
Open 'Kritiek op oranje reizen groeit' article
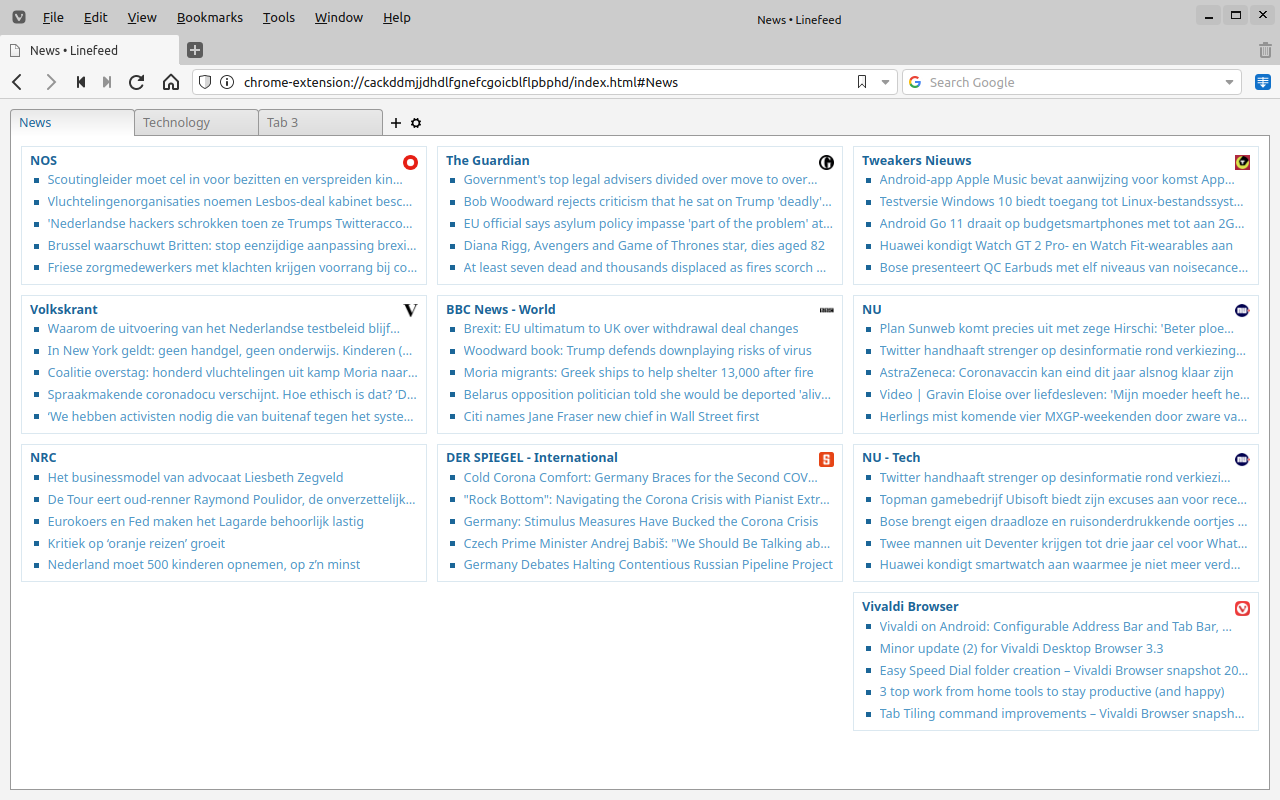click(x=136, y=543)
